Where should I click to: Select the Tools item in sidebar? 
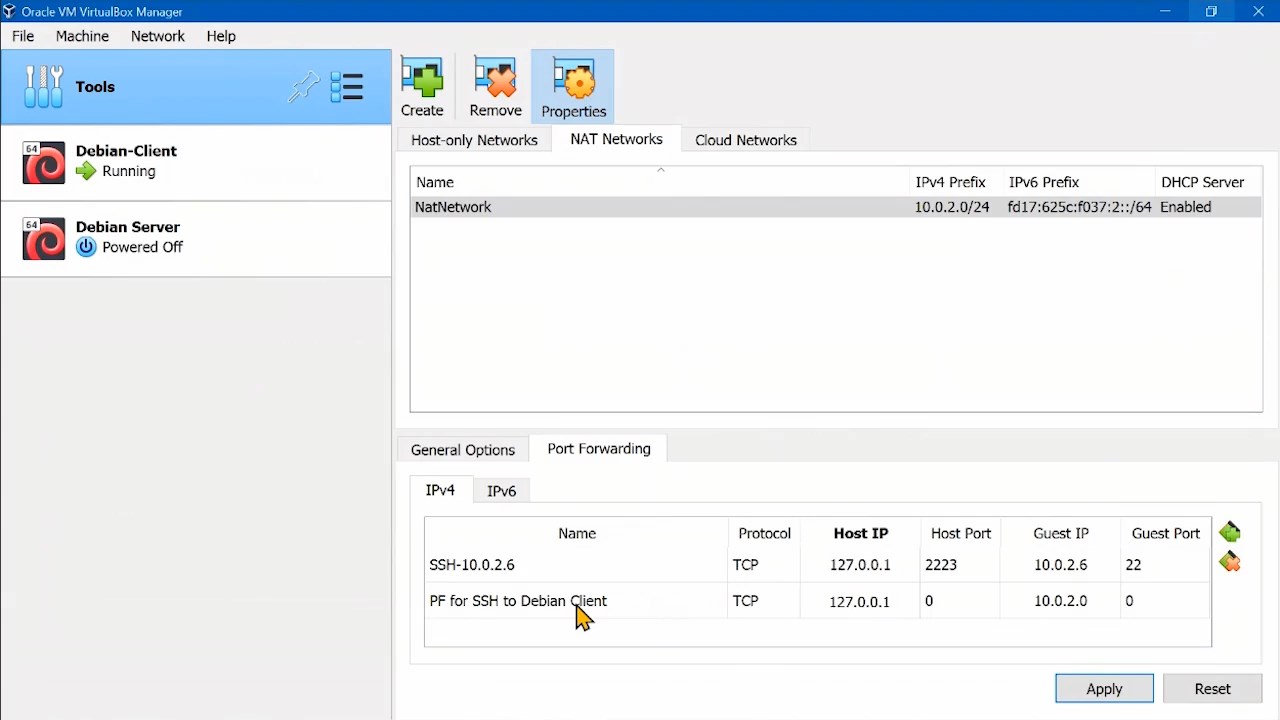pos(196,87)
